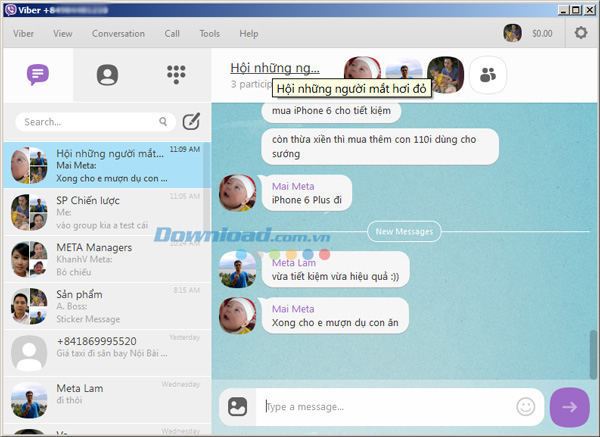Screen dimensions: 600x437
Task: Click the Viber logo in title bar
Action: (x=10, y=10)
